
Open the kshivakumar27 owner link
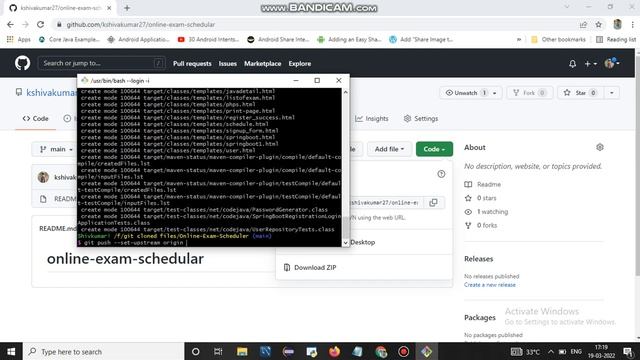(51, 93)
